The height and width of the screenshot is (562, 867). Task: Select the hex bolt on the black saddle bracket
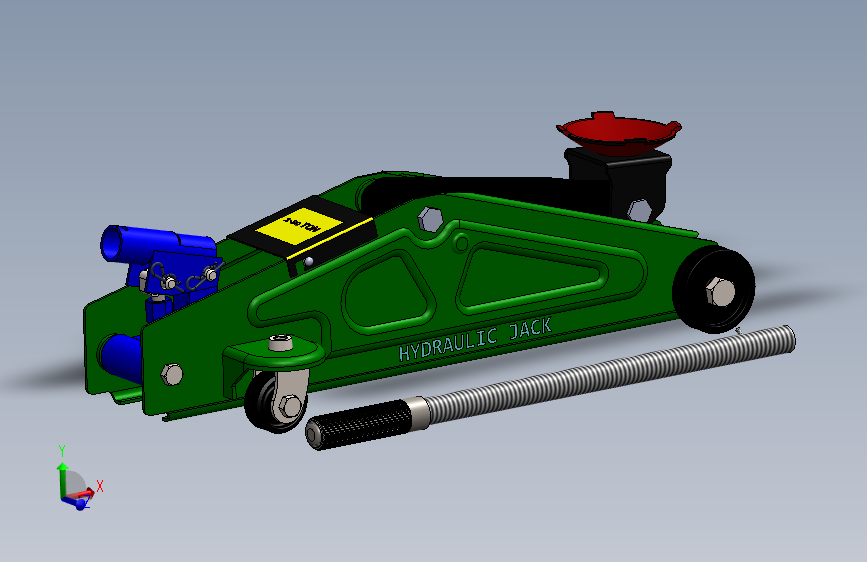pyautogui.click(x=639, y=211)
